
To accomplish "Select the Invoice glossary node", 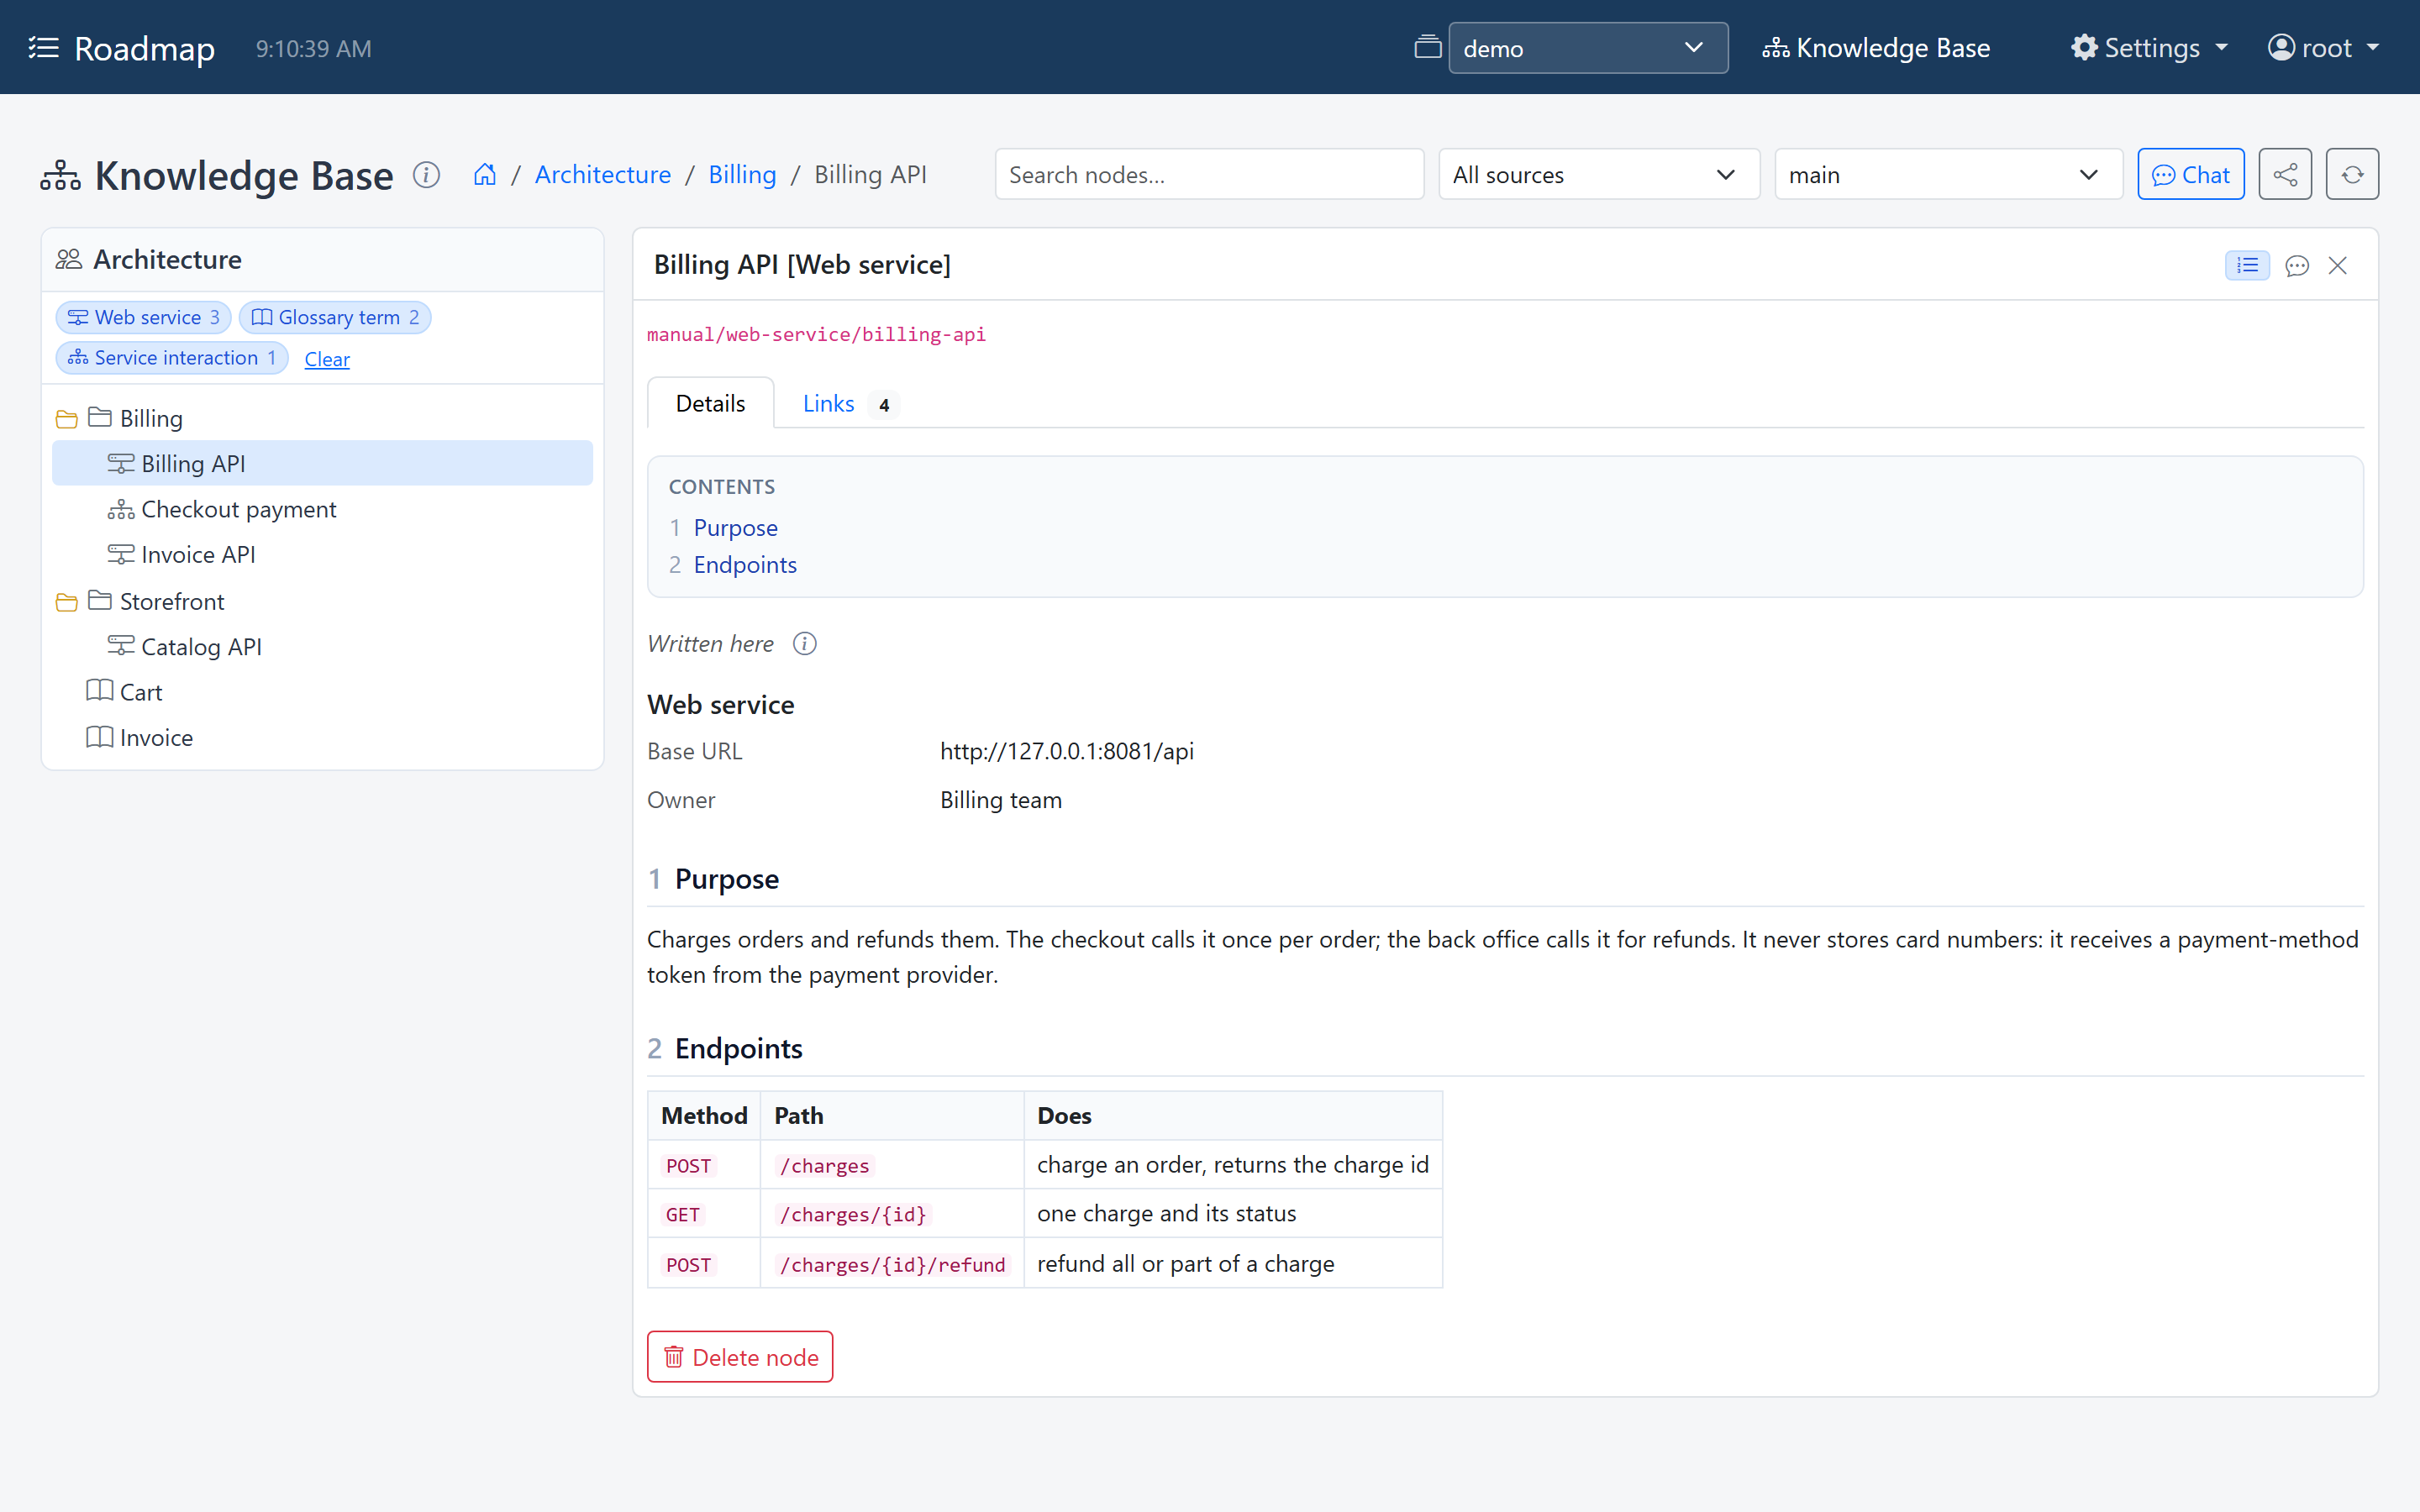I will 322,737.
